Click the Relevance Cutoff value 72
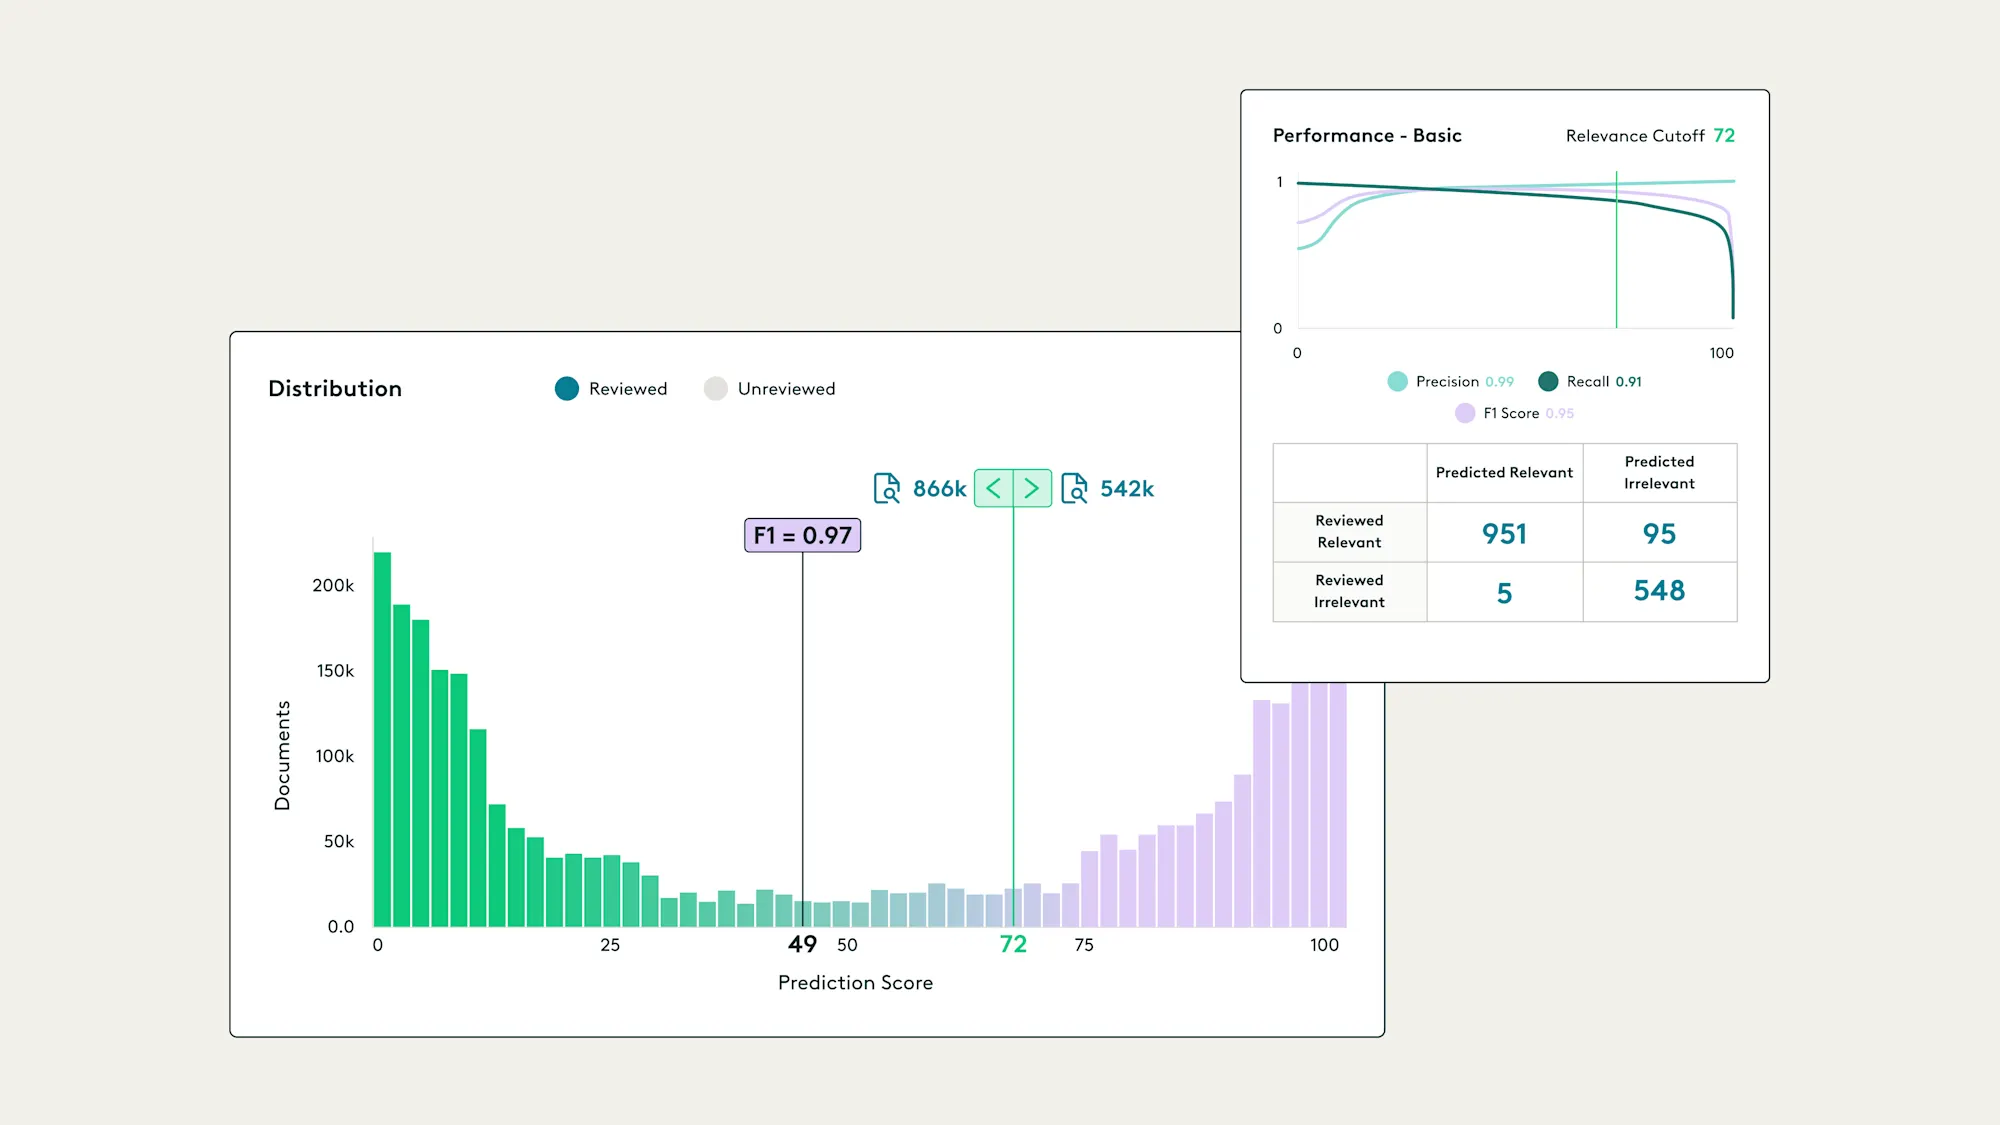This screenshot has height=1125, width=2000. (1724, 135)
